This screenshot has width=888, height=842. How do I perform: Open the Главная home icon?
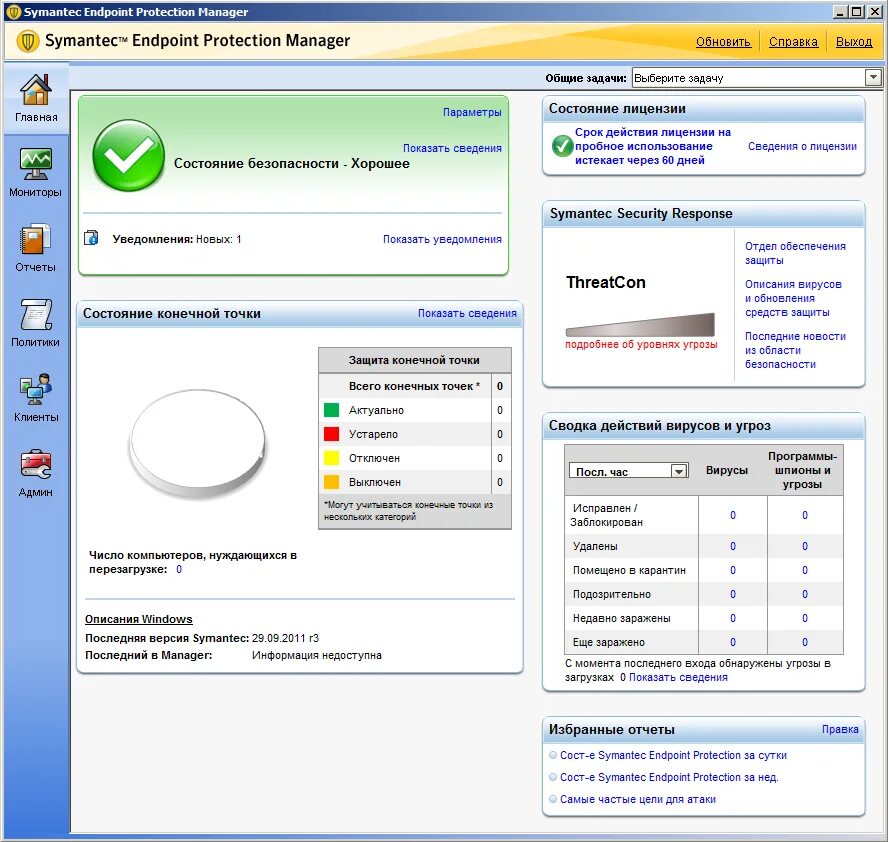point(36,91)
